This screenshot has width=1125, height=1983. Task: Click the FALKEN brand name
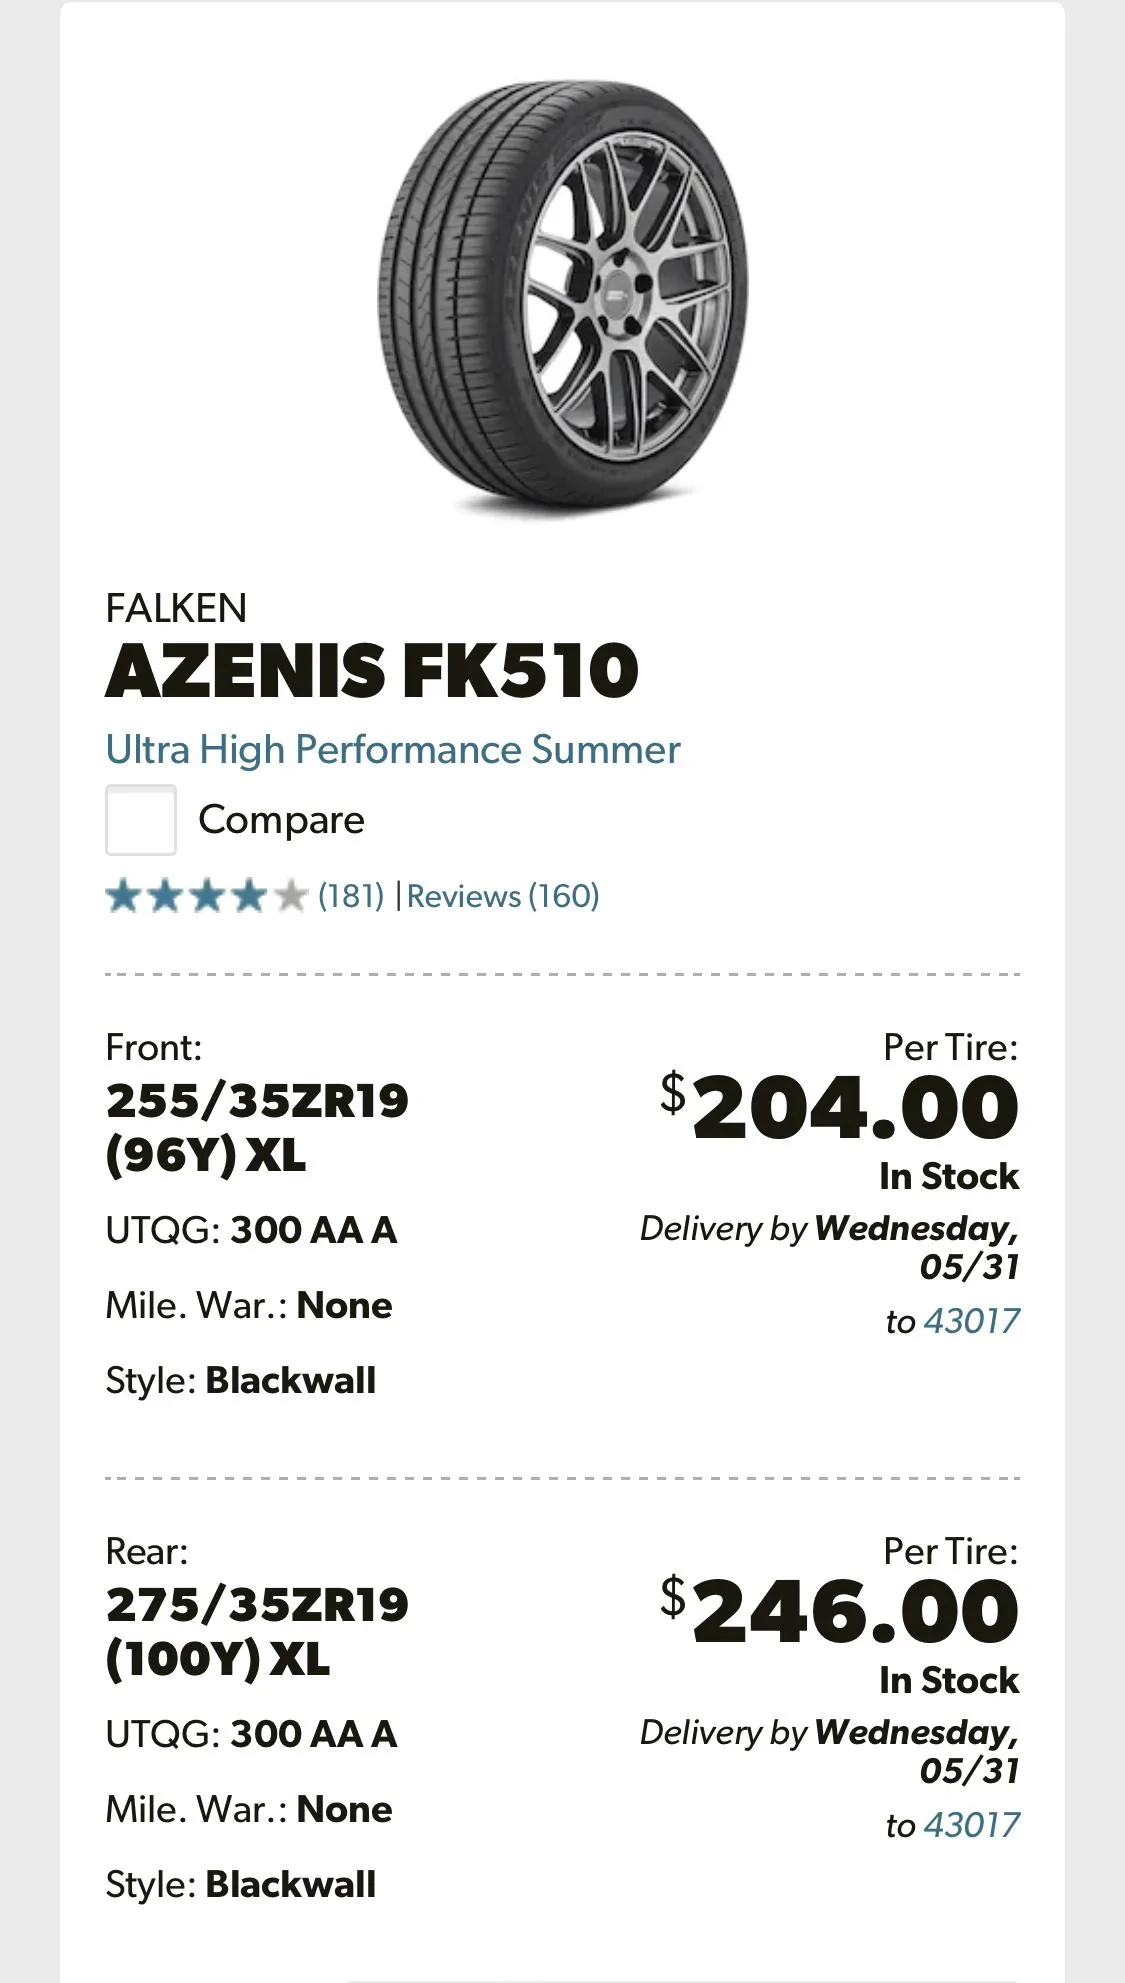176,606
